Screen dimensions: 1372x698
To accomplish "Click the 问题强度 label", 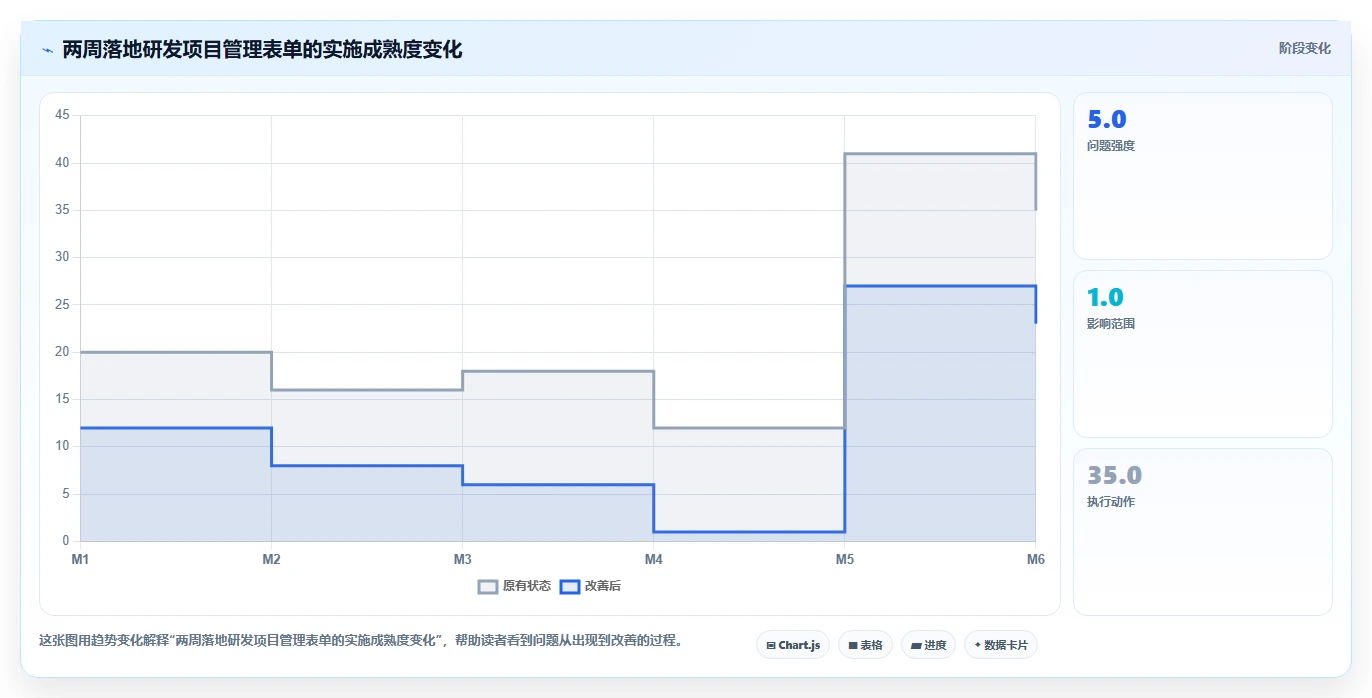I will tap(1111, 146).
